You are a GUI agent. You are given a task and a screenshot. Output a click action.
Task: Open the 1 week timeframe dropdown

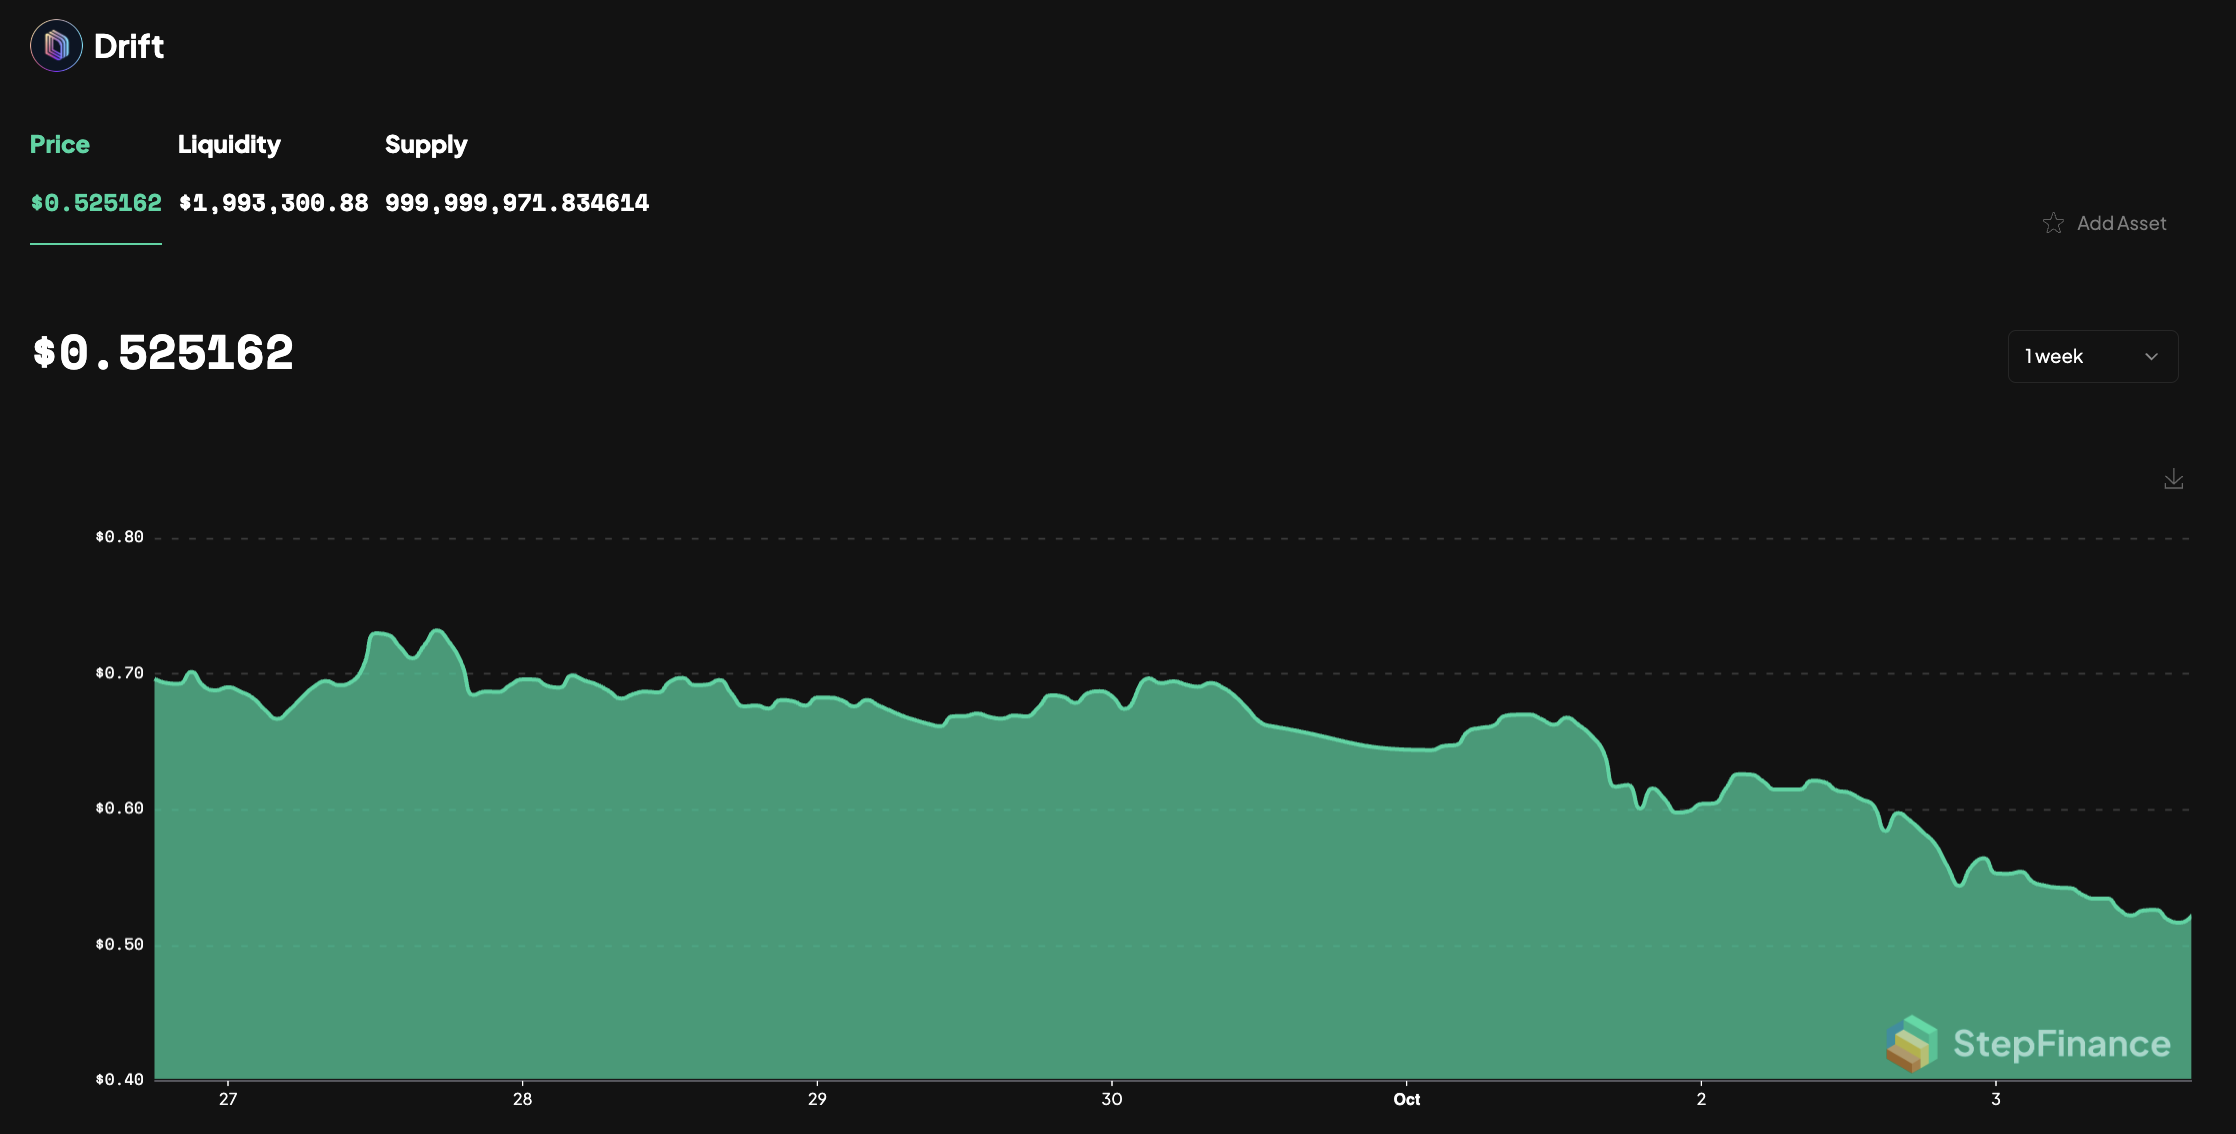(2092, 357)
